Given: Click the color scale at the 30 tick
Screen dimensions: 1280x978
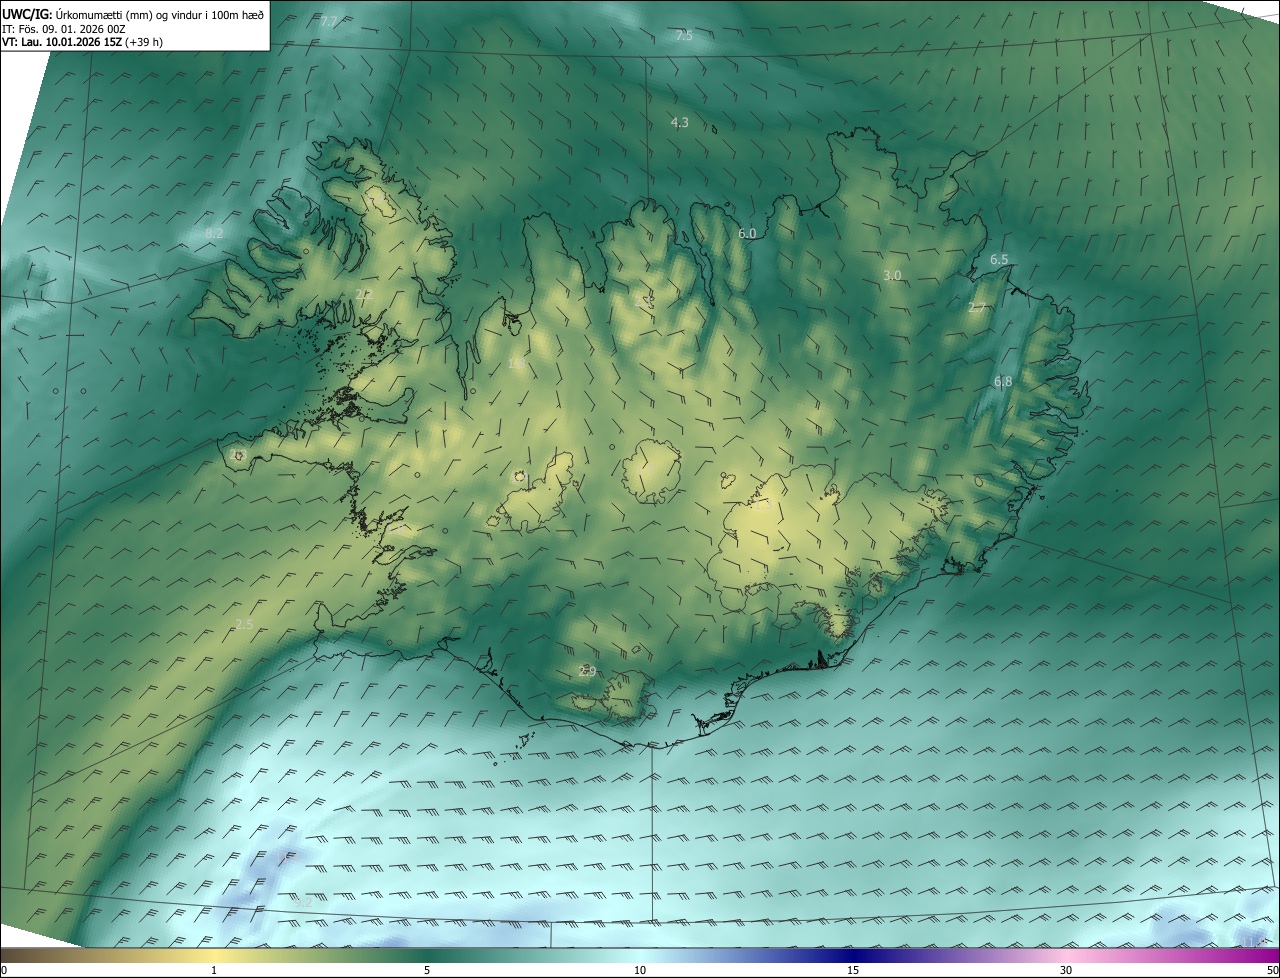Looking at the screenshot, I should (x=1066, y=957).
